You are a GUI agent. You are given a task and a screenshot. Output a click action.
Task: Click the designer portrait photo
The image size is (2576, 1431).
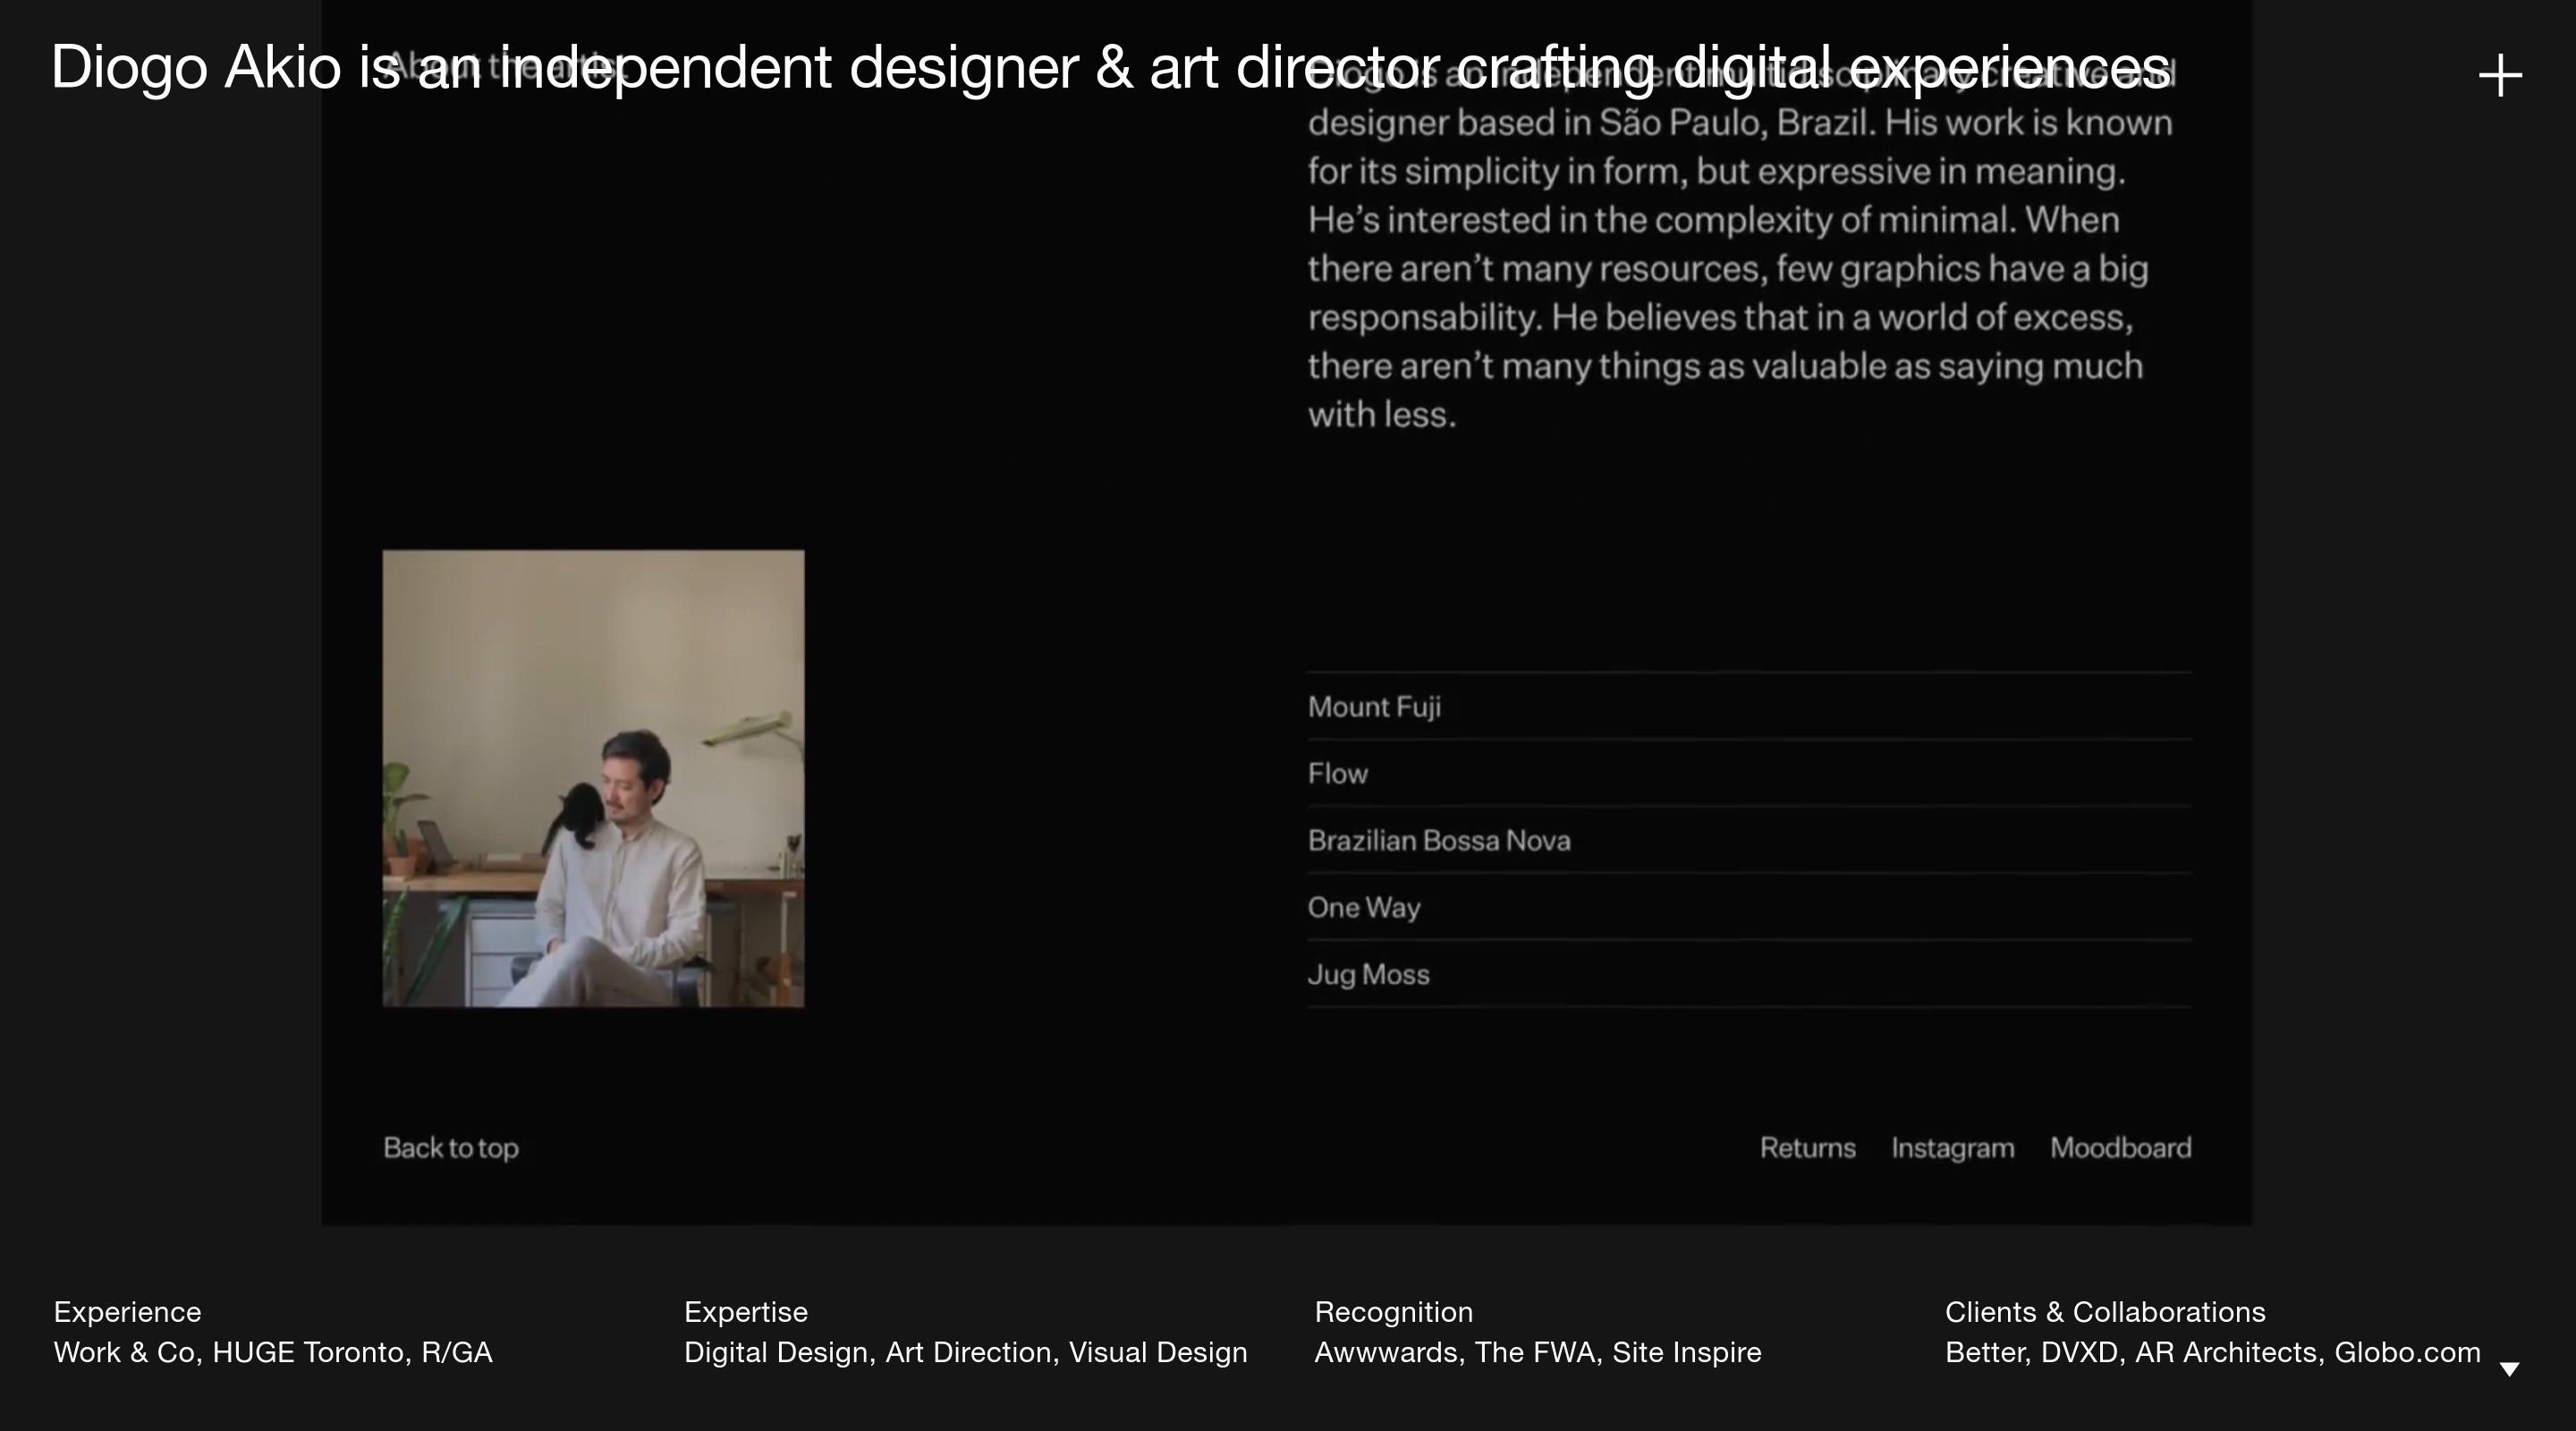coord(593,778)
